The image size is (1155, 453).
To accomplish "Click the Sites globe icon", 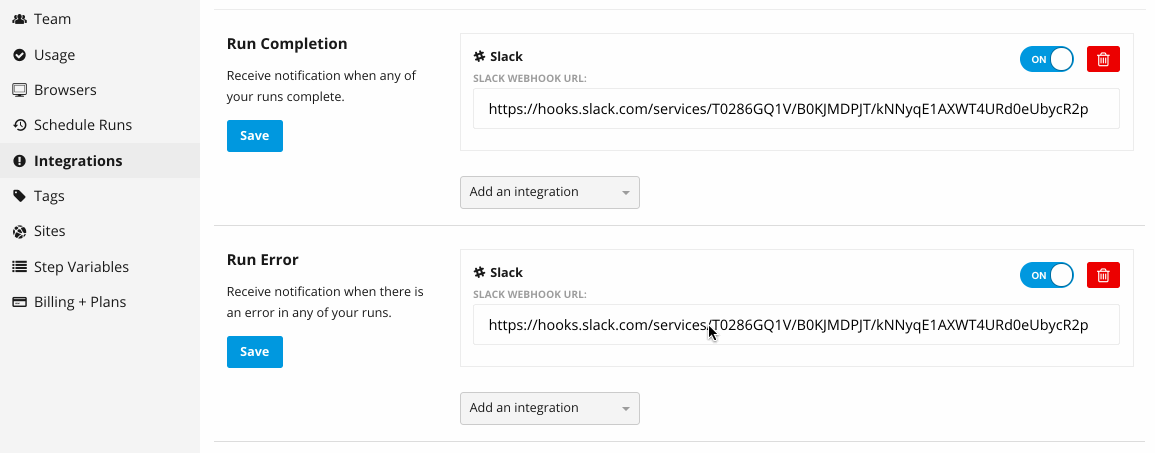I will click(x=20, y=231).
